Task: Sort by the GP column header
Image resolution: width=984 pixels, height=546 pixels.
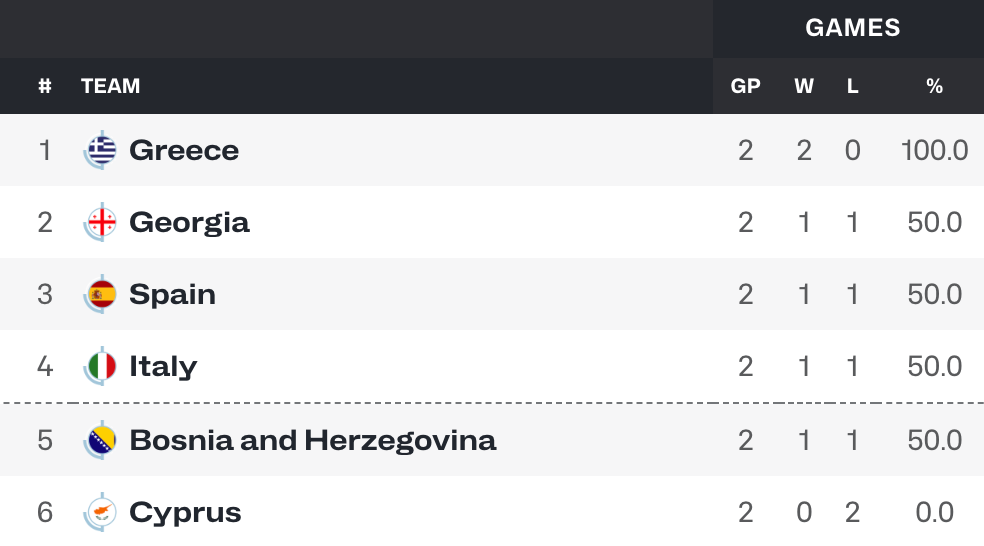Action: (x=746, y=86)
